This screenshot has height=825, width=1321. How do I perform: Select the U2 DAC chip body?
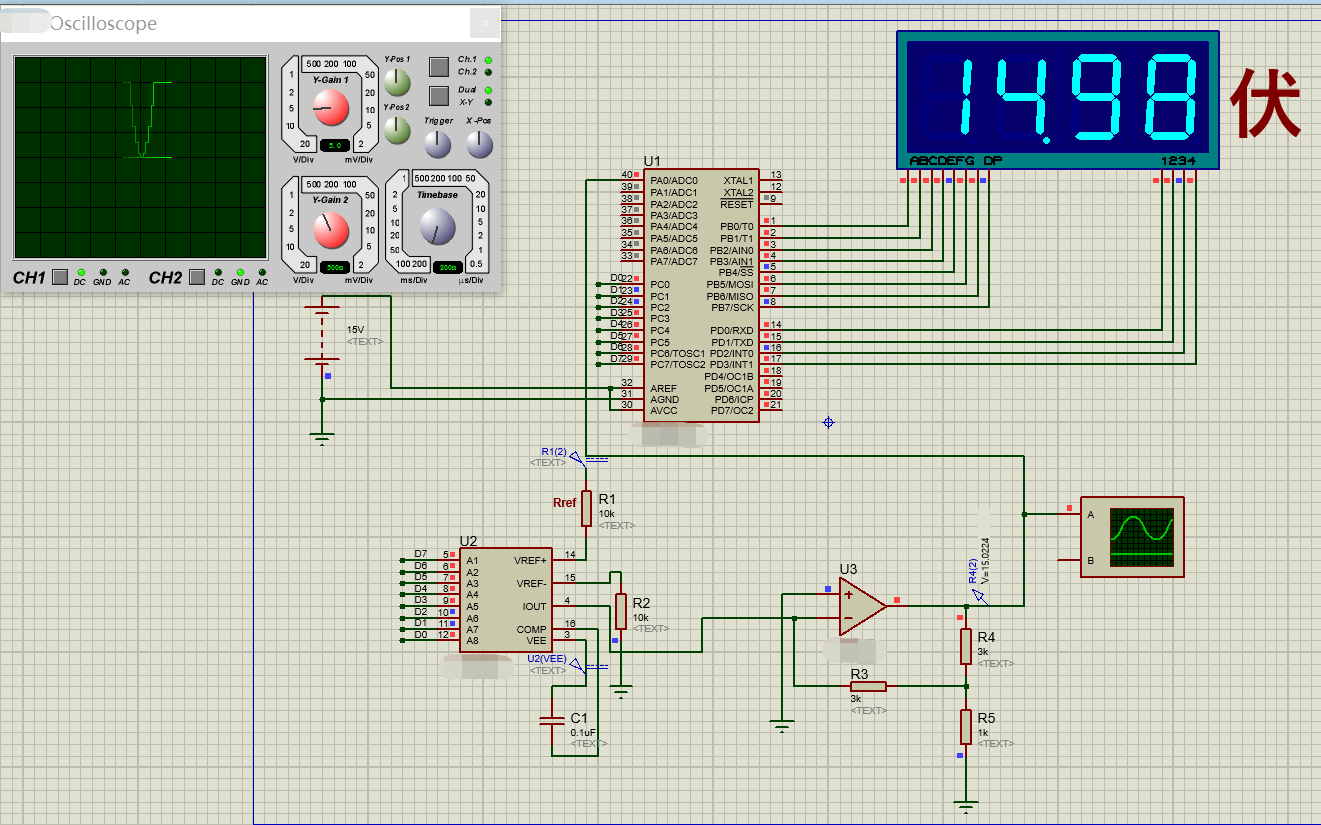click(x=506, y=600)
